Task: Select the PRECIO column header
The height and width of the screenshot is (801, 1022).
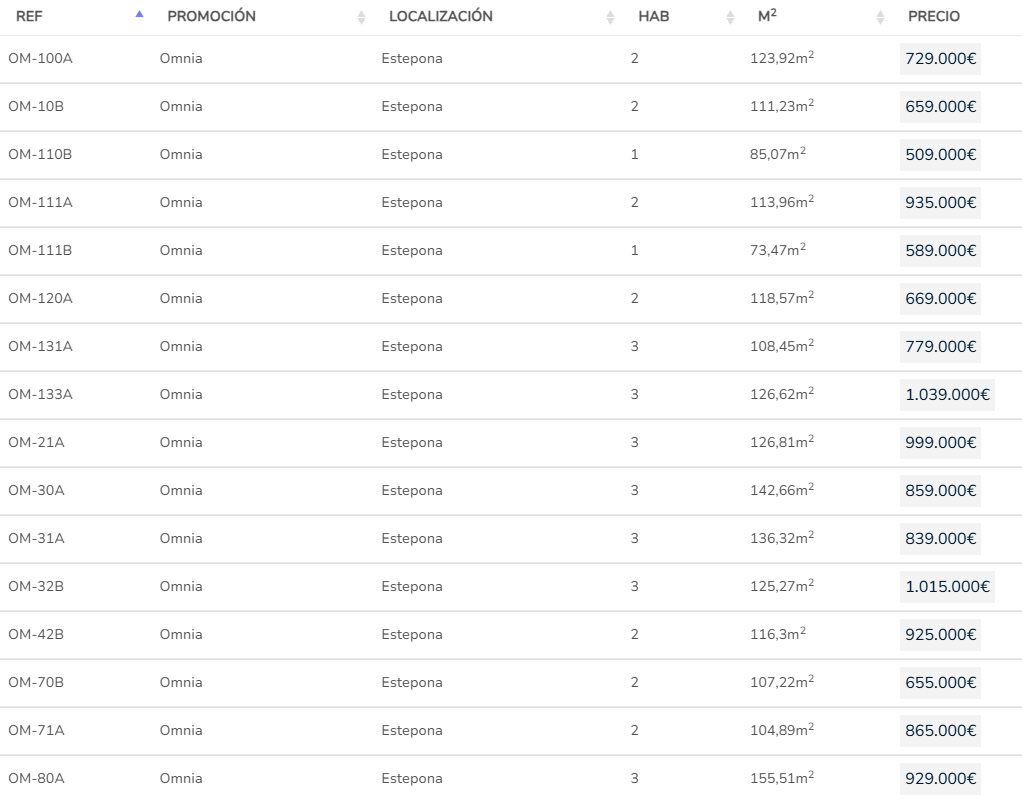Action: [x=933, y=17]
